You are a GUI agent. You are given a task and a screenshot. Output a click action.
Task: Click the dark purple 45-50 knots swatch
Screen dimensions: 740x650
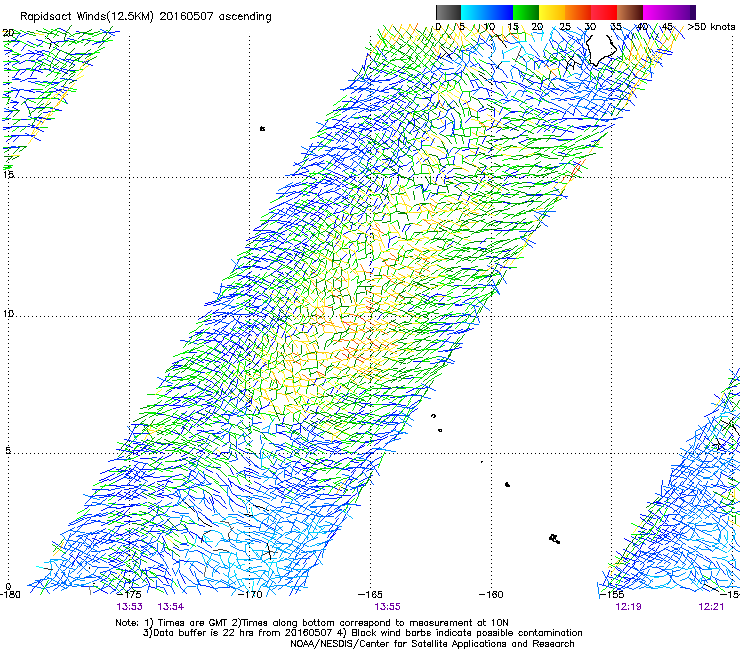point(682,12)
